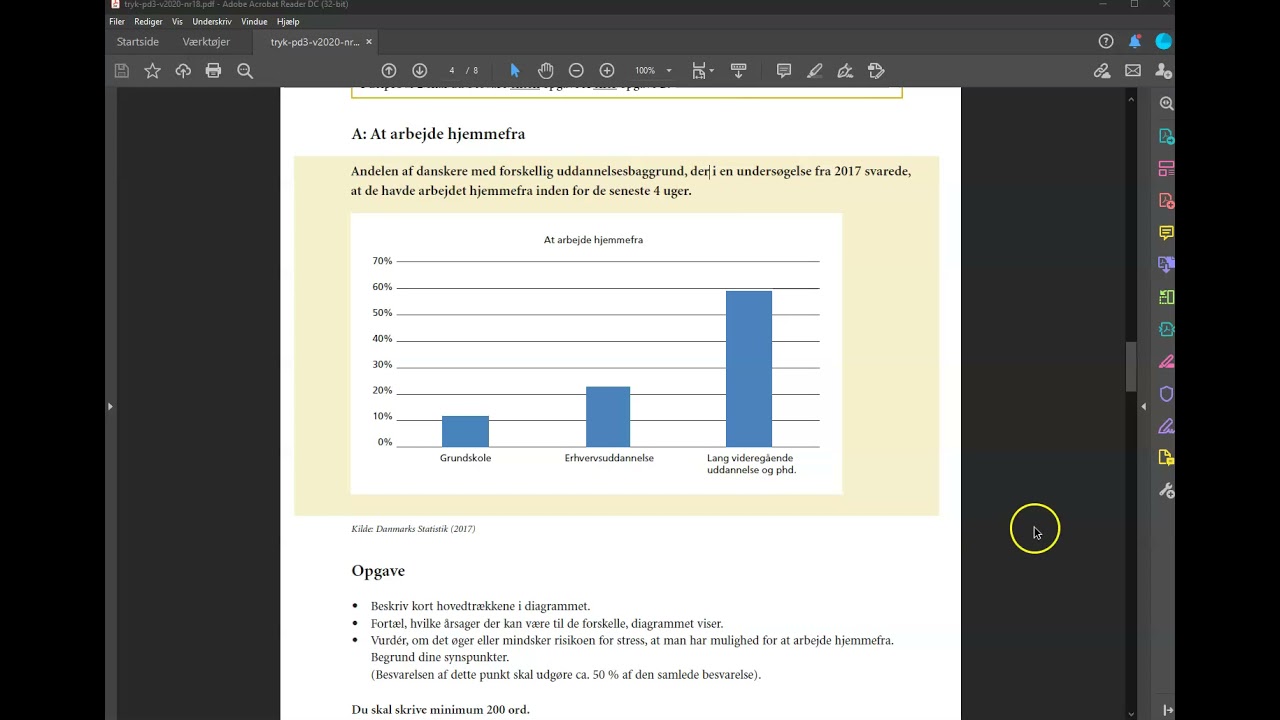Zoom out with minus button
Screen dimensions: 1280x720
pos(576,71)
